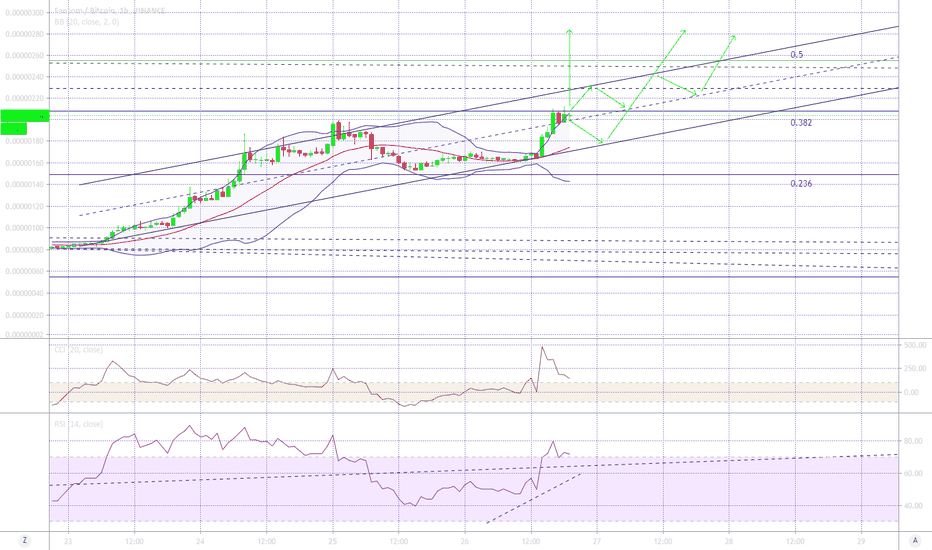Click the 0.00000120 price axis label

pyautogui.click(x=24, y=206)
